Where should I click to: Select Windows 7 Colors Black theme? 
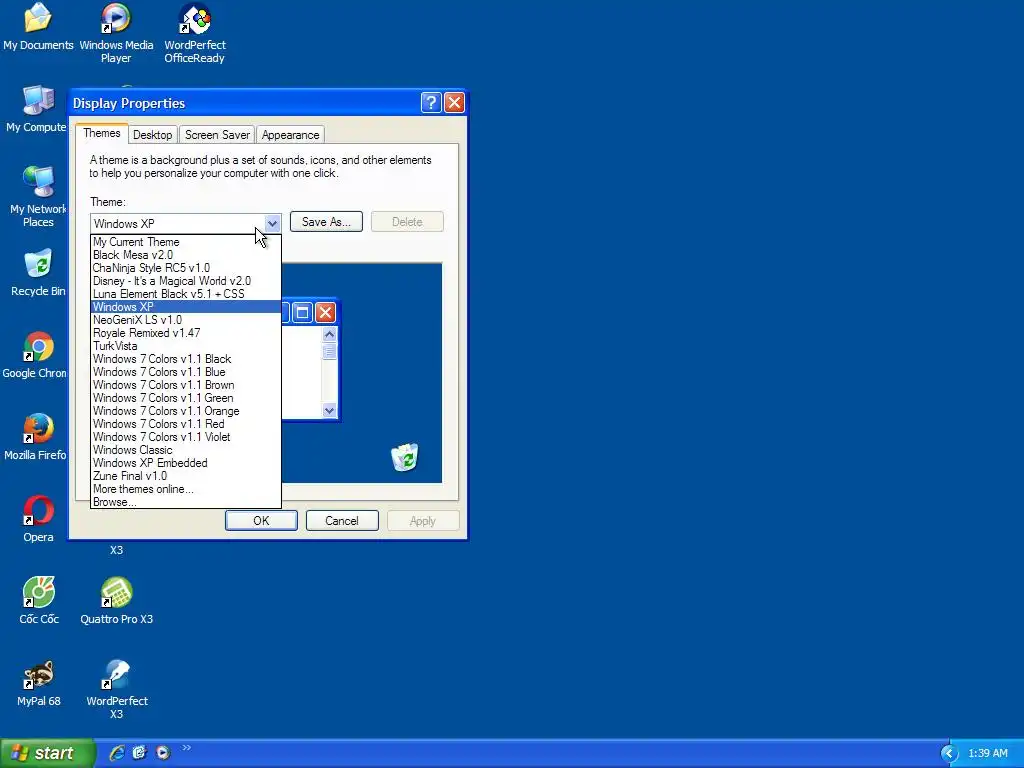185,359
